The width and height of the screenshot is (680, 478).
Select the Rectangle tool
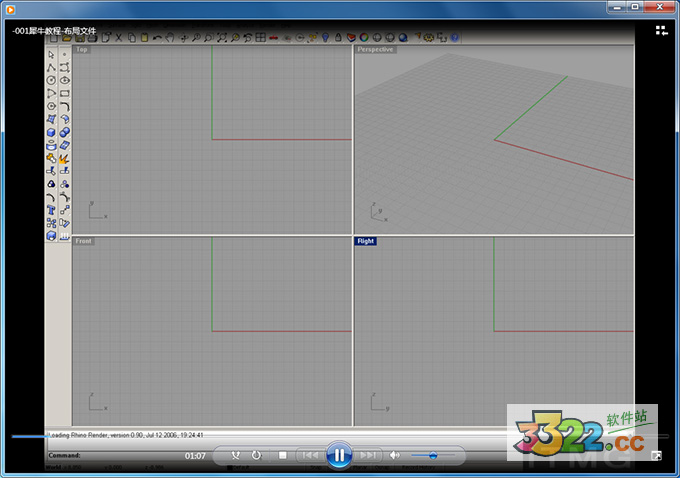coord(65,94)
